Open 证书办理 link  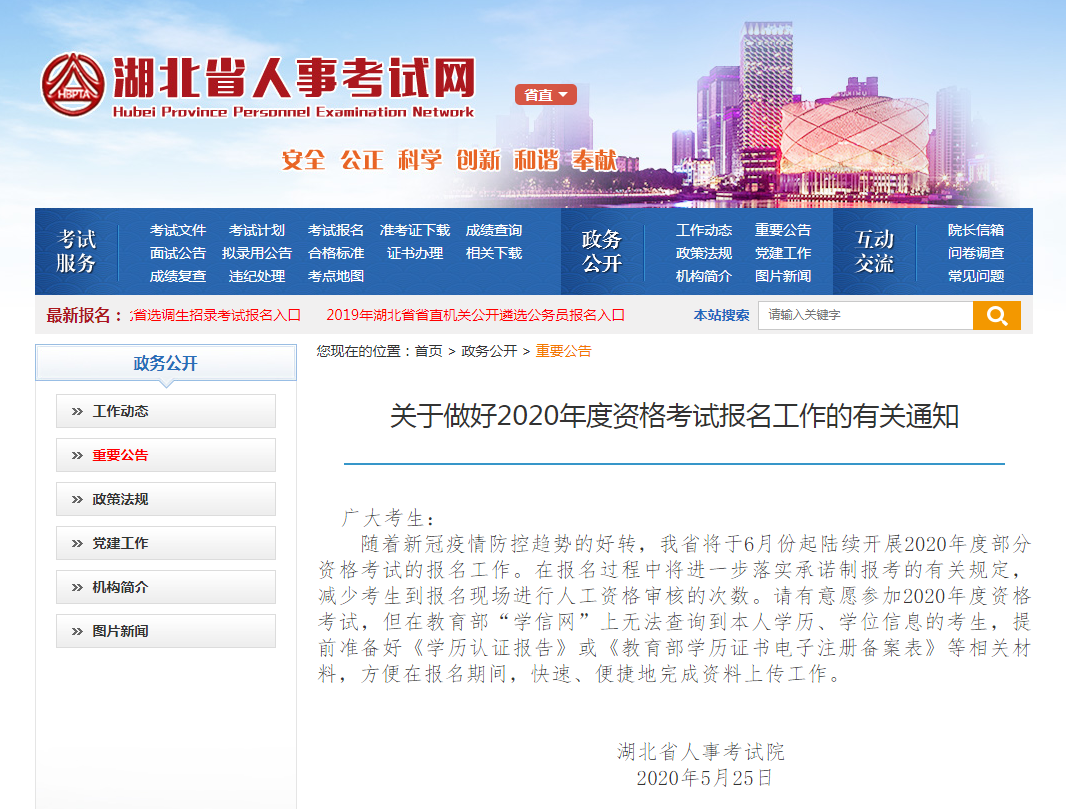pos(415,253)
